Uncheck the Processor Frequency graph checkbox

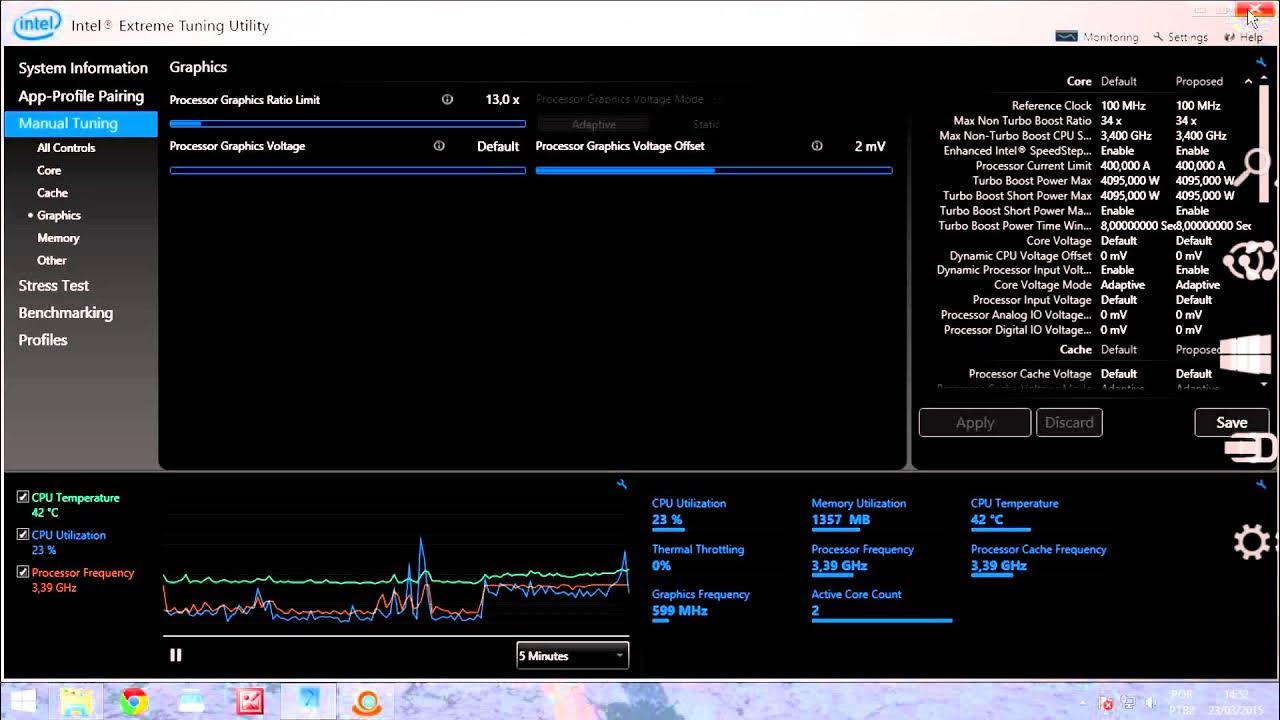23,572
